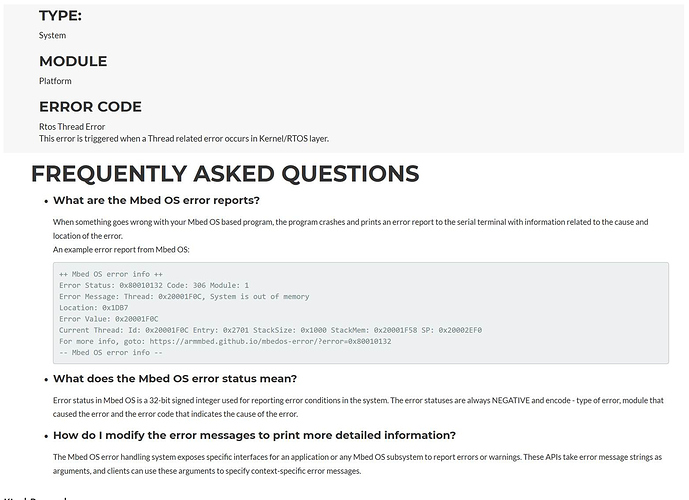The height and width of the screenshot is (500, 689).
Task: Click the armmbed.github.io mbedos-error URL
Action: [270, 341]
